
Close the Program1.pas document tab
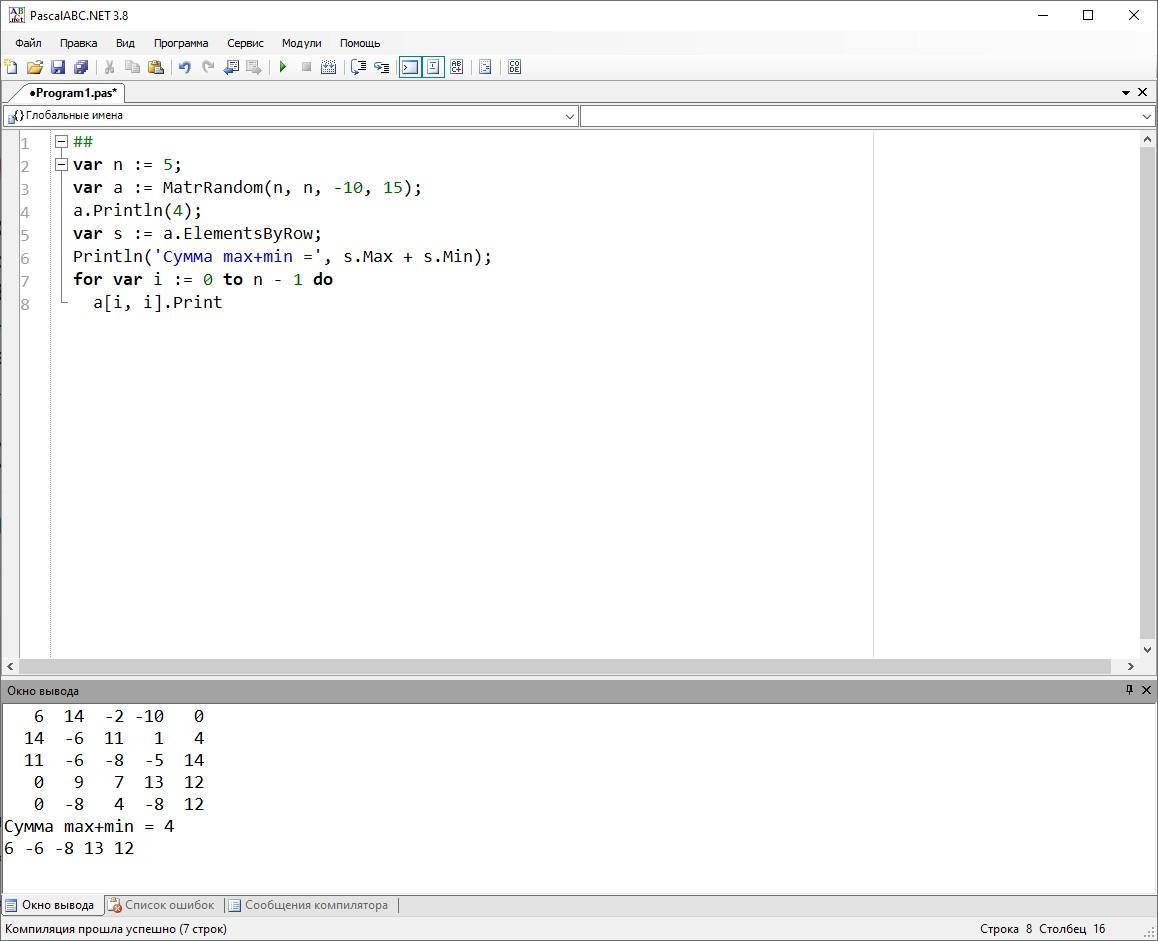[1142, 92]
